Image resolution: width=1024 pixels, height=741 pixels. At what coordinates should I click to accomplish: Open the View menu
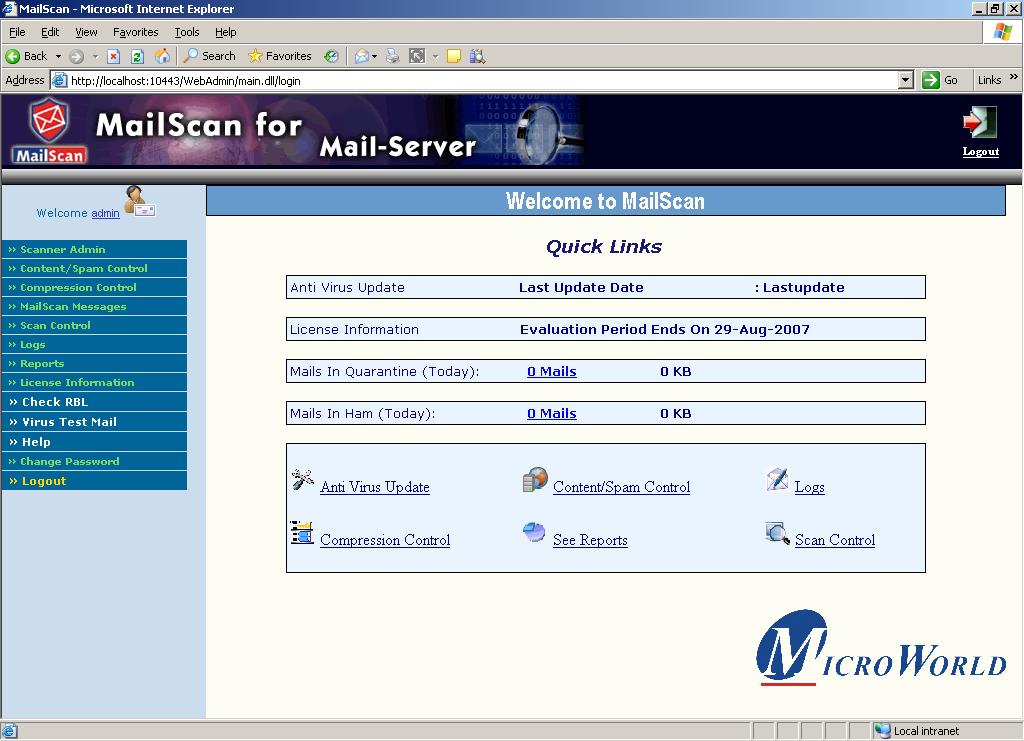click(x=86, y=32)
